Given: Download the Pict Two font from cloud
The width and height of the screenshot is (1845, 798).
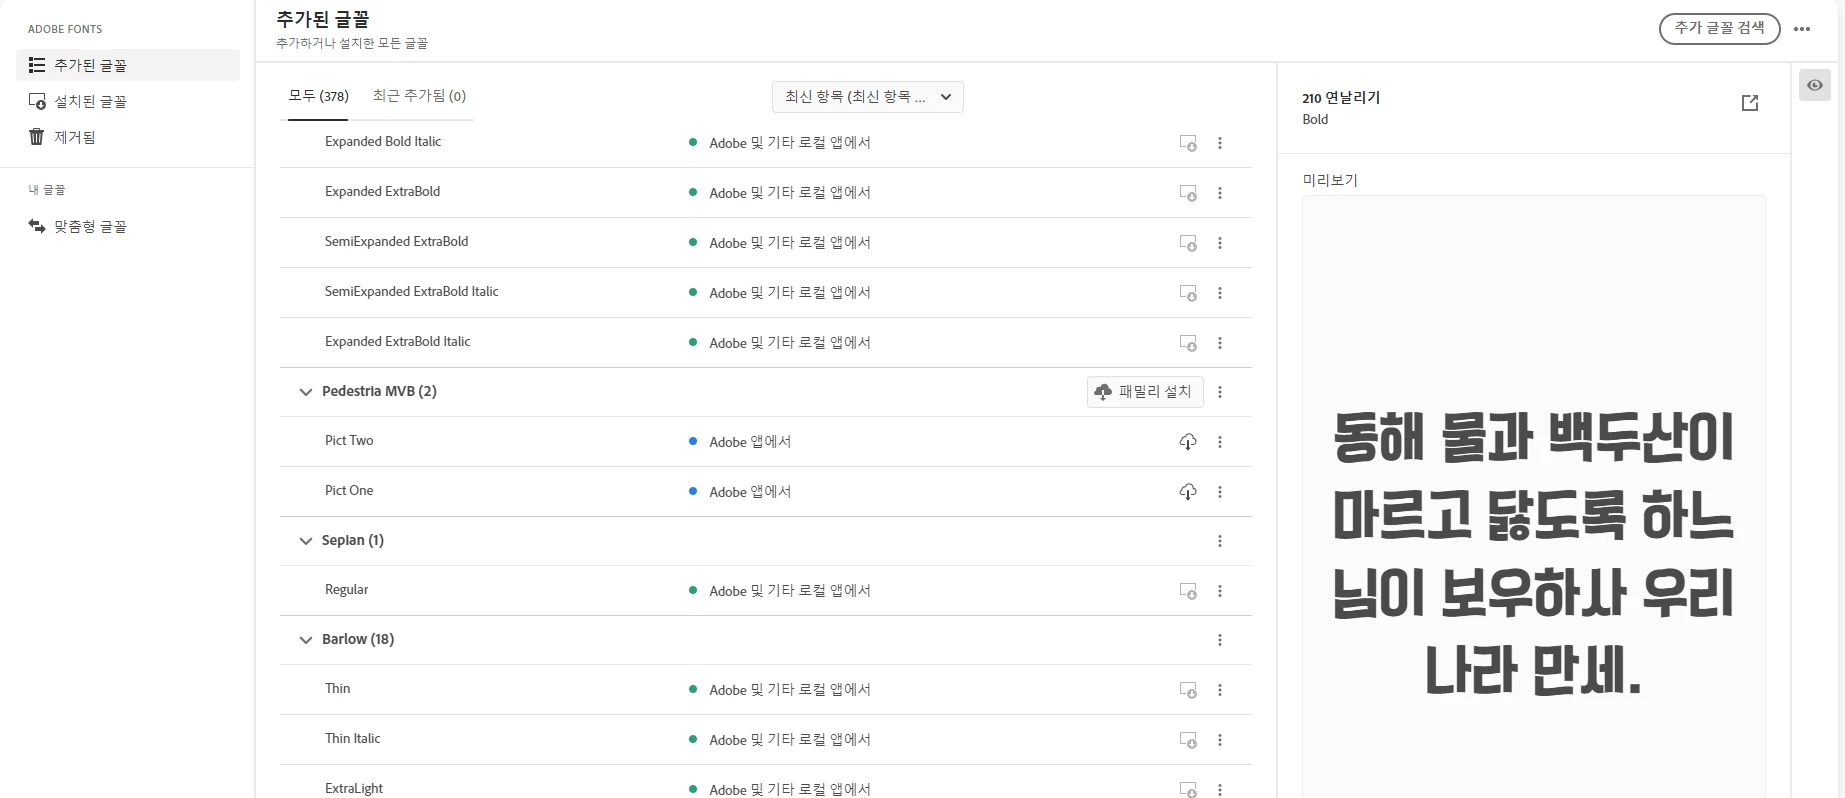Looking at the screenshot, I should click(x=1188, y=442).
